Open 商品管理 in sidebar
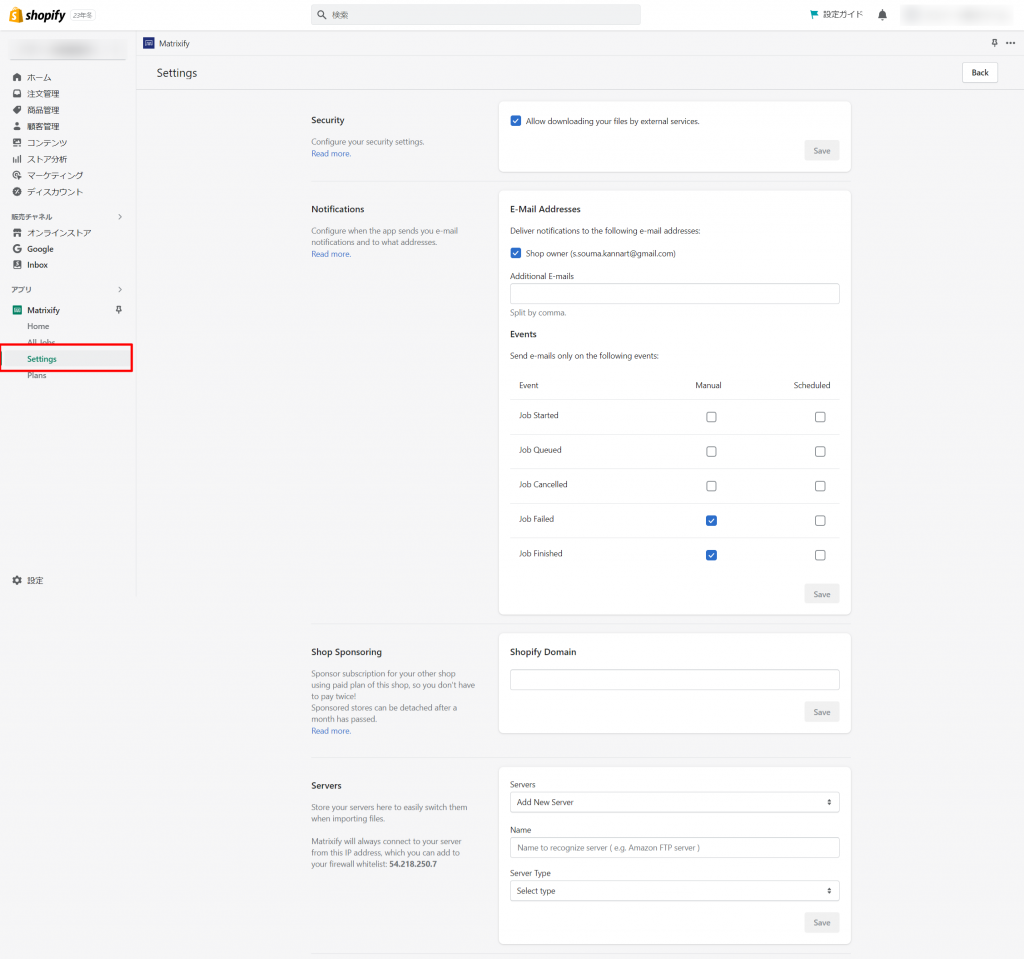This screenshot has height=959, width=1024. click(x=43, y=110)
